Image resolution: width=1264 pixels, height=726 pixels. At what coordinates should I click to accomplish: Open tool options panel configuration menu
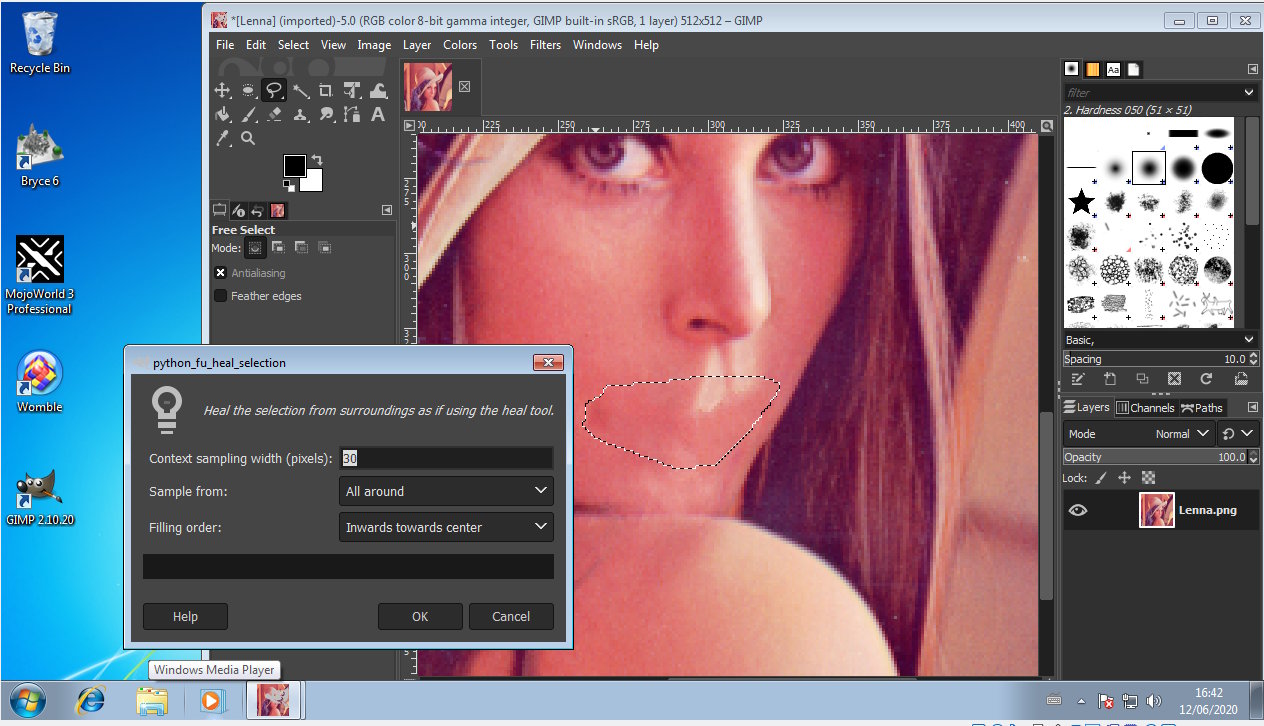click(387, 210)
